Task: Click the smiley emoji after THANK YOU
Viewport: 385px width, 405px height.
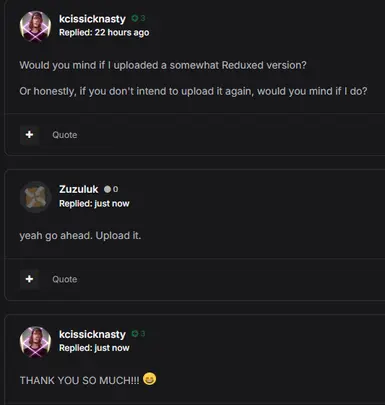Action: coord(149,379)
